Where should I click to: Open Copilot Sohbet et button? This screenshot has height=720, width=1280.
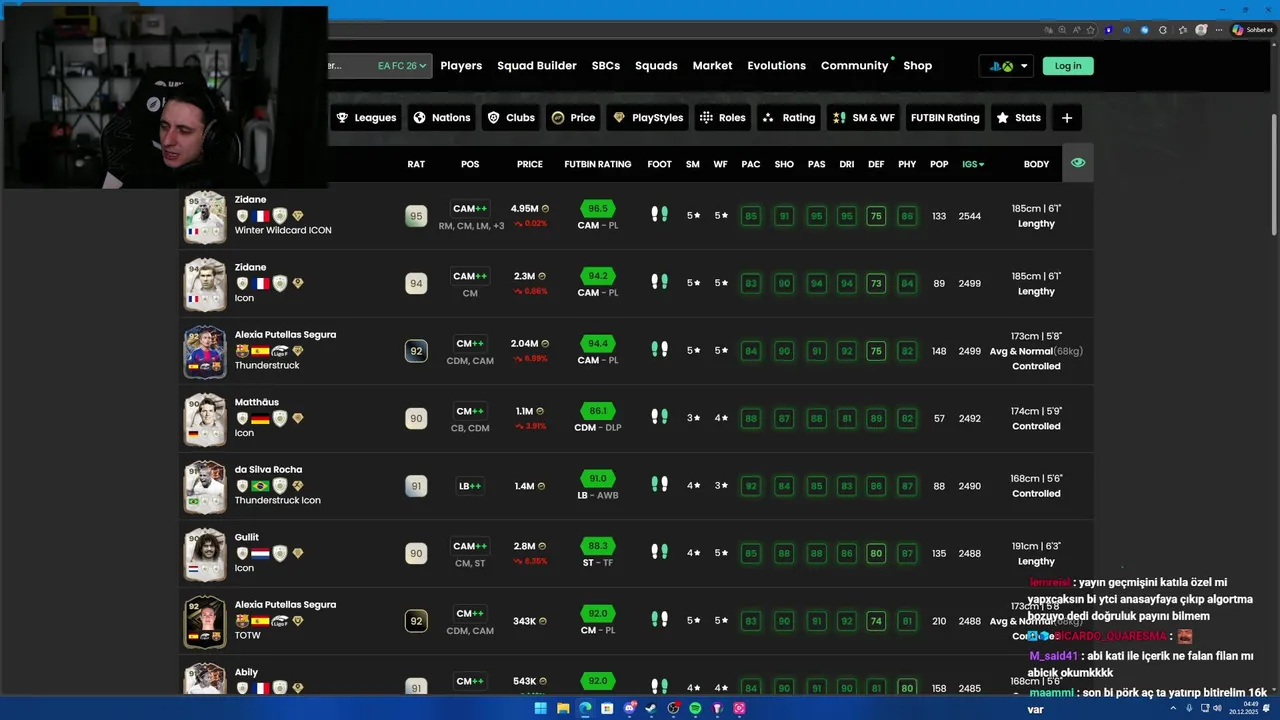point(1252,30)
